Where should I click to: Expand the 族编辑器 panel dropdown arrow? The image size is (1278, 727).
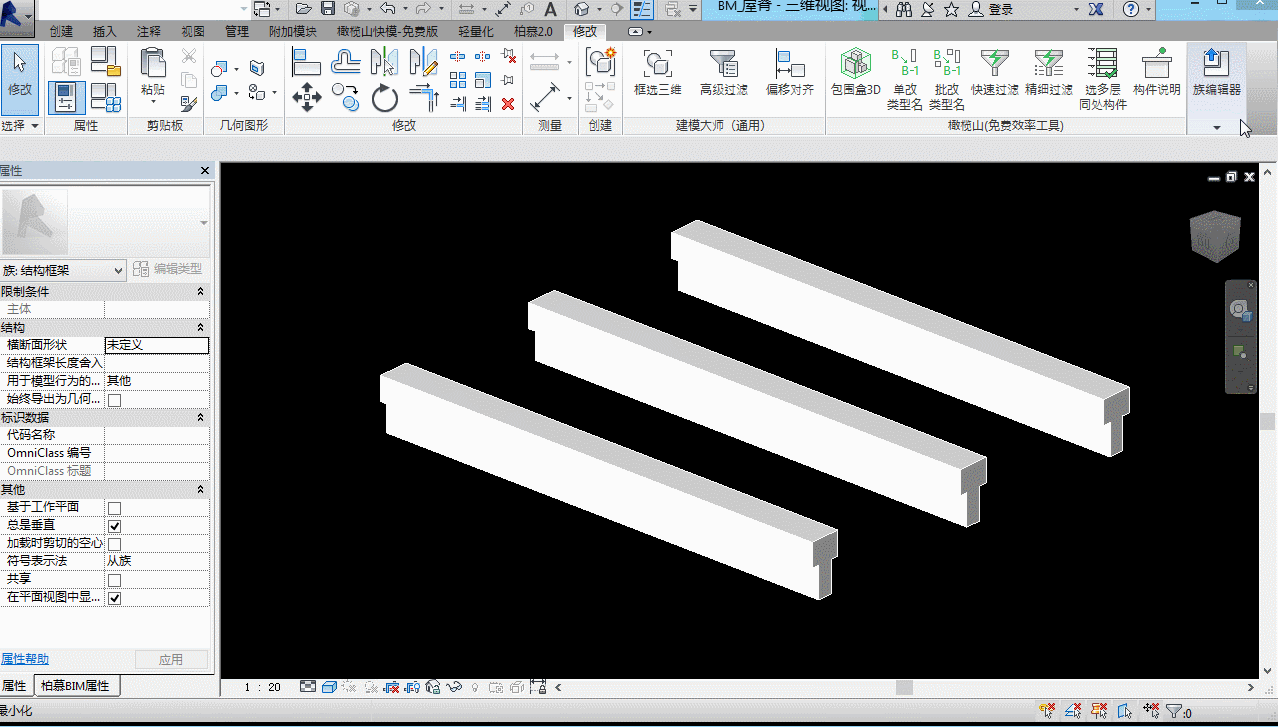[1217, 127]
